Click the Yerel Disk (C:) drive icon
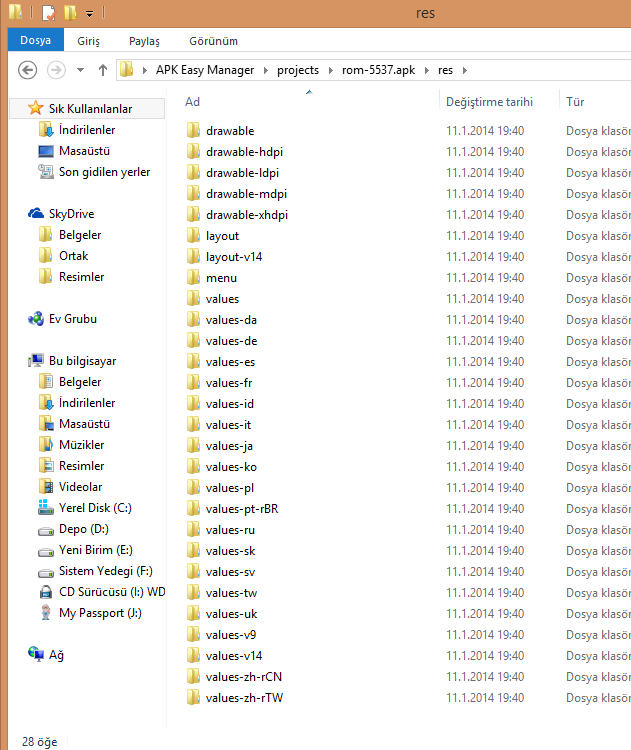The width and height of the screenshot is (631, 750). click(x=46, y=508)
